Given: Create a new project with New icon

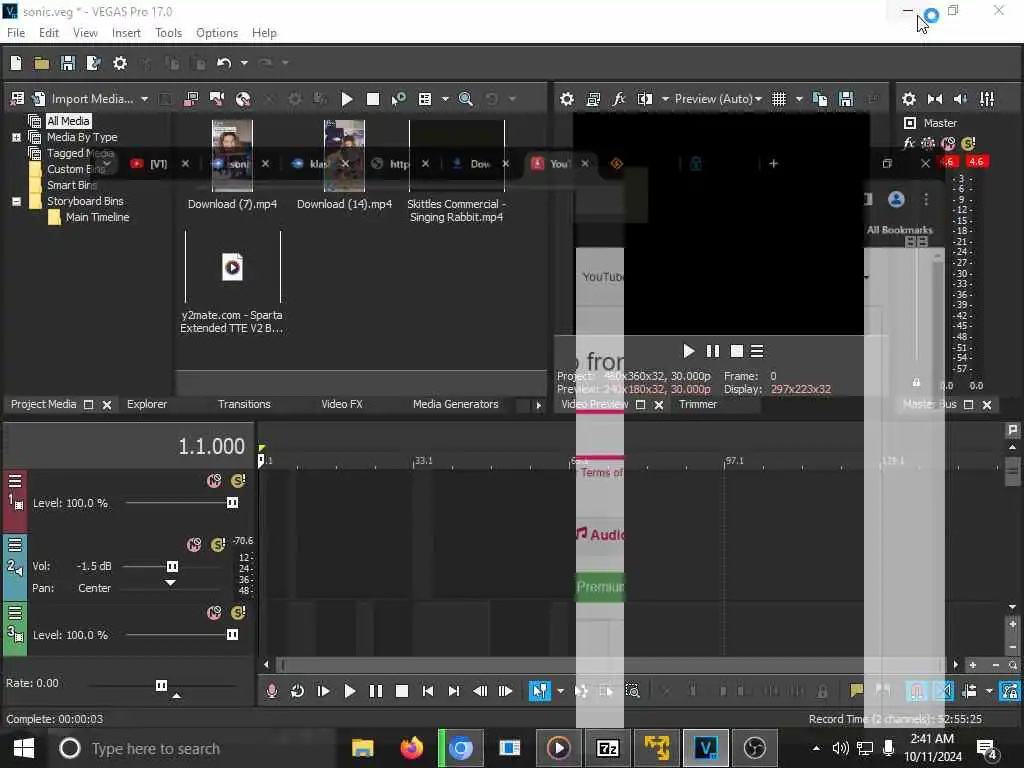Looking at the screenshot, I should pyautogui.click(x=16, y=63).
